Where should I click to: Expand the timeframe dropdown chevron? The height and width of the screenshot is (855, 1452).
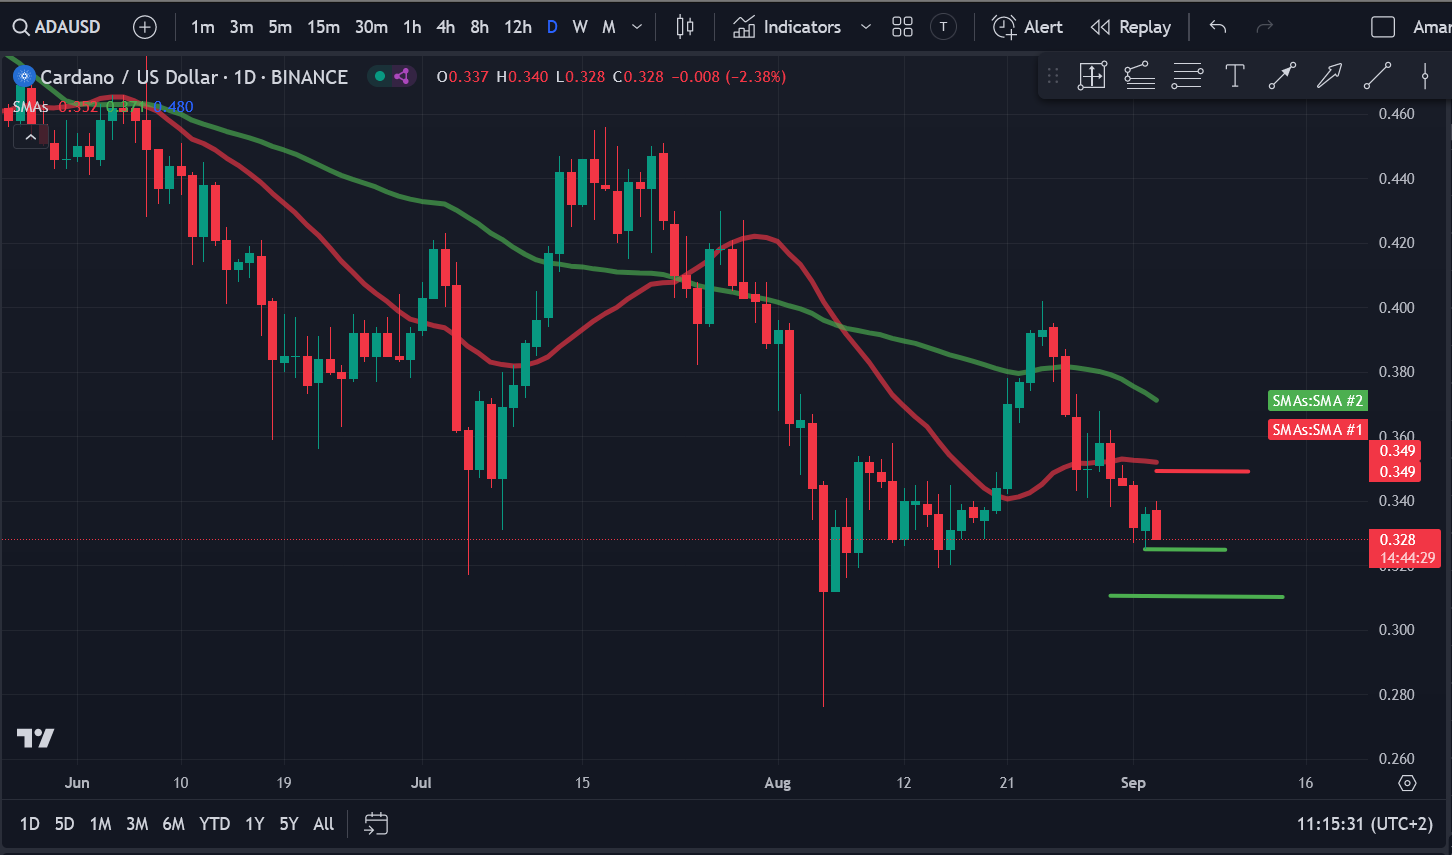(x=637, y=27)
